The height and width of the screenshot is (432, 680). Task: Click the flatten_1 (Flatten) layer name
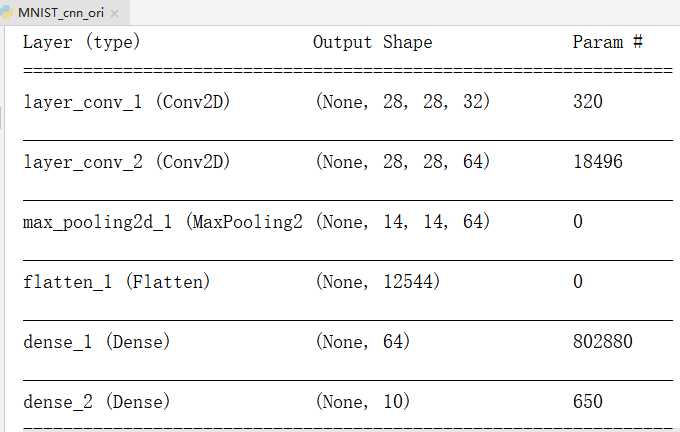tap(117, 282)
